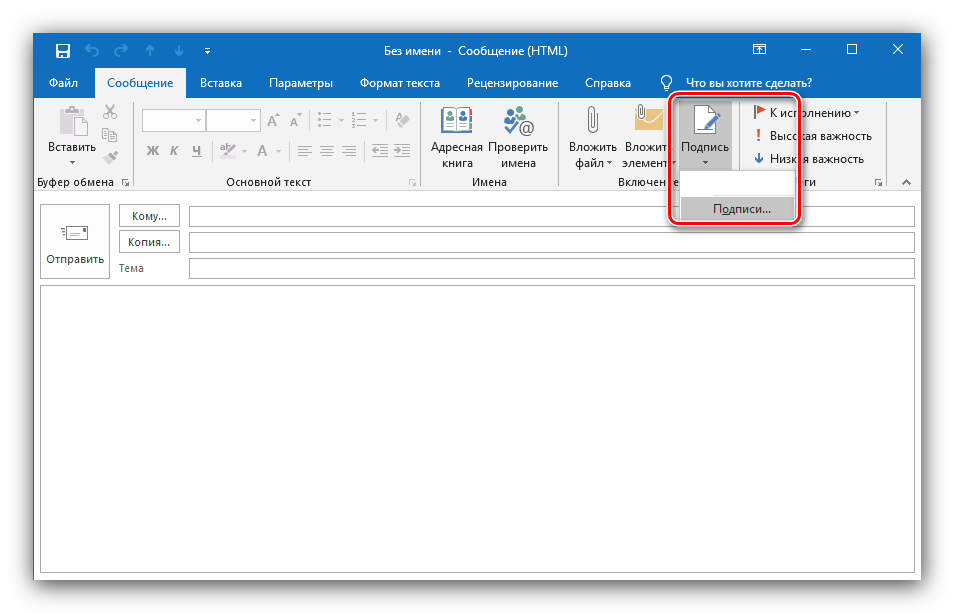Open the font name combo box

point(174,121)
